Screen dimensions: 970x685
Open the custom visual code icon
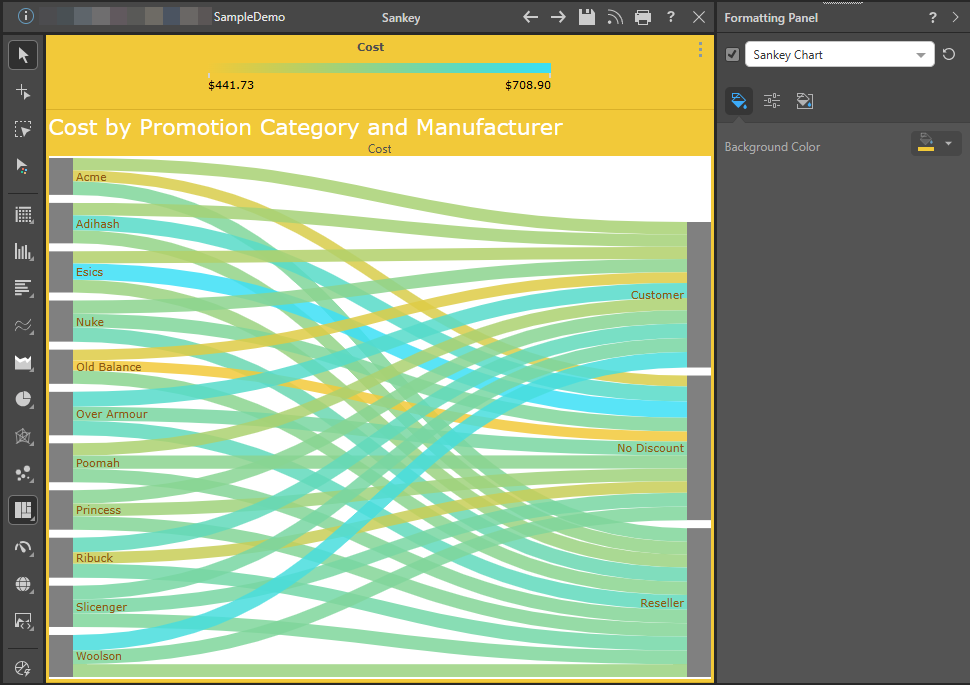pos(23,621)
